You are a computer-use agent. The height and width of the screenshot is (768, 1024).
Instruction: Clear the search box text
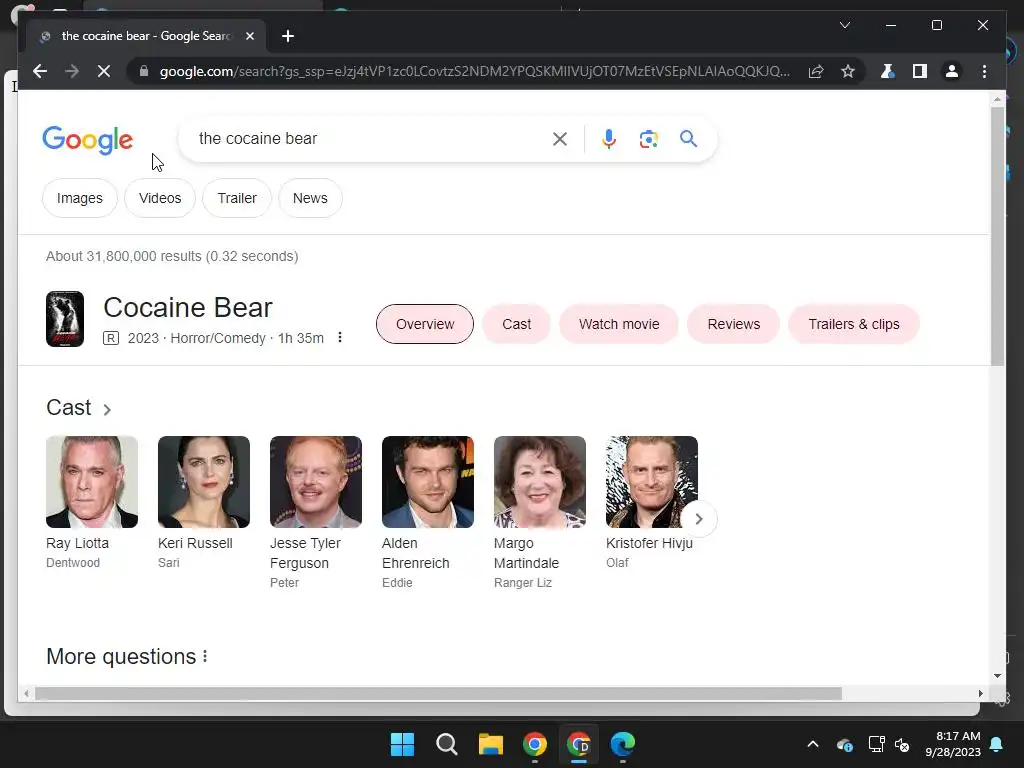coord(560,138)
